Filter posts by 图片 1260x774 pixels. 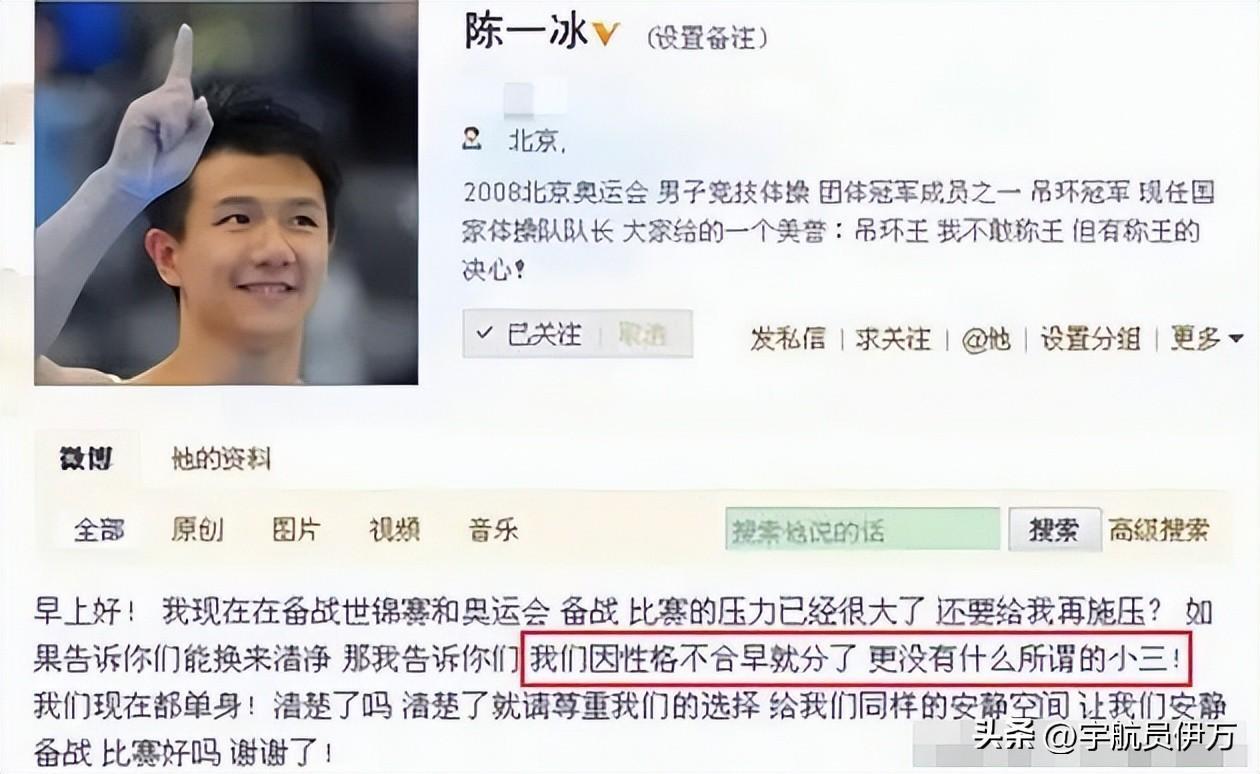pos(296,529)
